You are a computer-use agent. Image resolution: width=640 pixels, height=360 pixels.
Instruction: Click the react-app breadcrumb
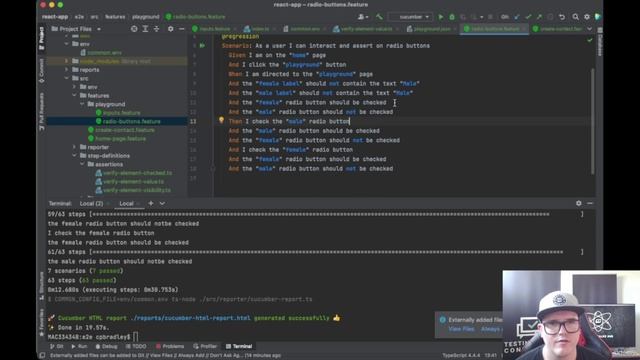click(55, 17)
